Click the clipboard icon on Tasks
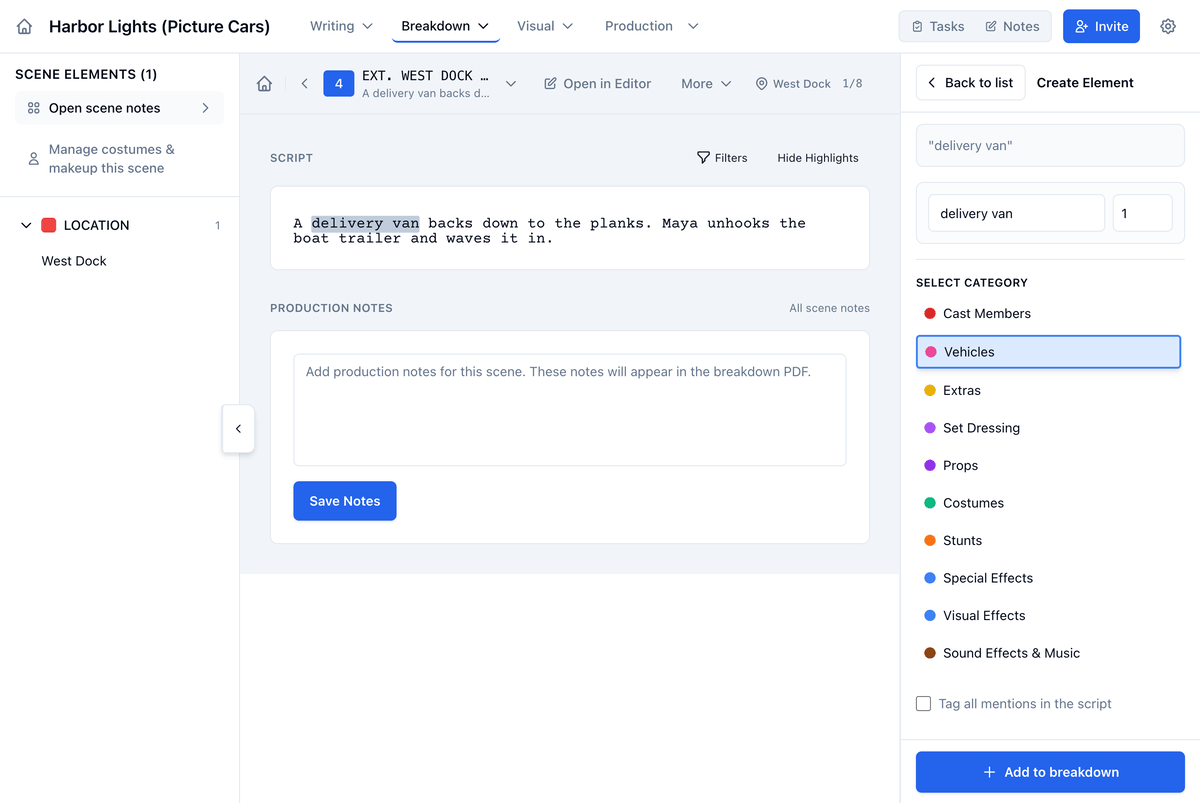This screenshot has width=1200, height=803. pyautogui.click(x=918, y=27)
